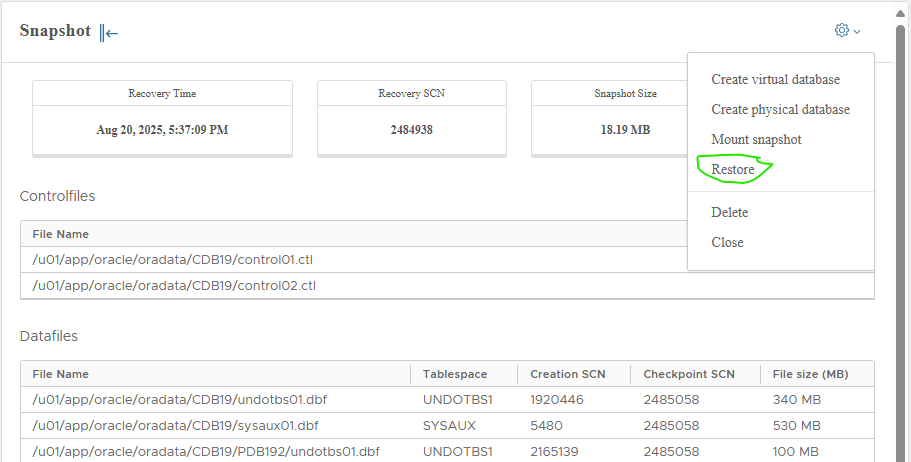Sort datafiles by File Name header
This screenshot has width=911, height=462.
61,374
